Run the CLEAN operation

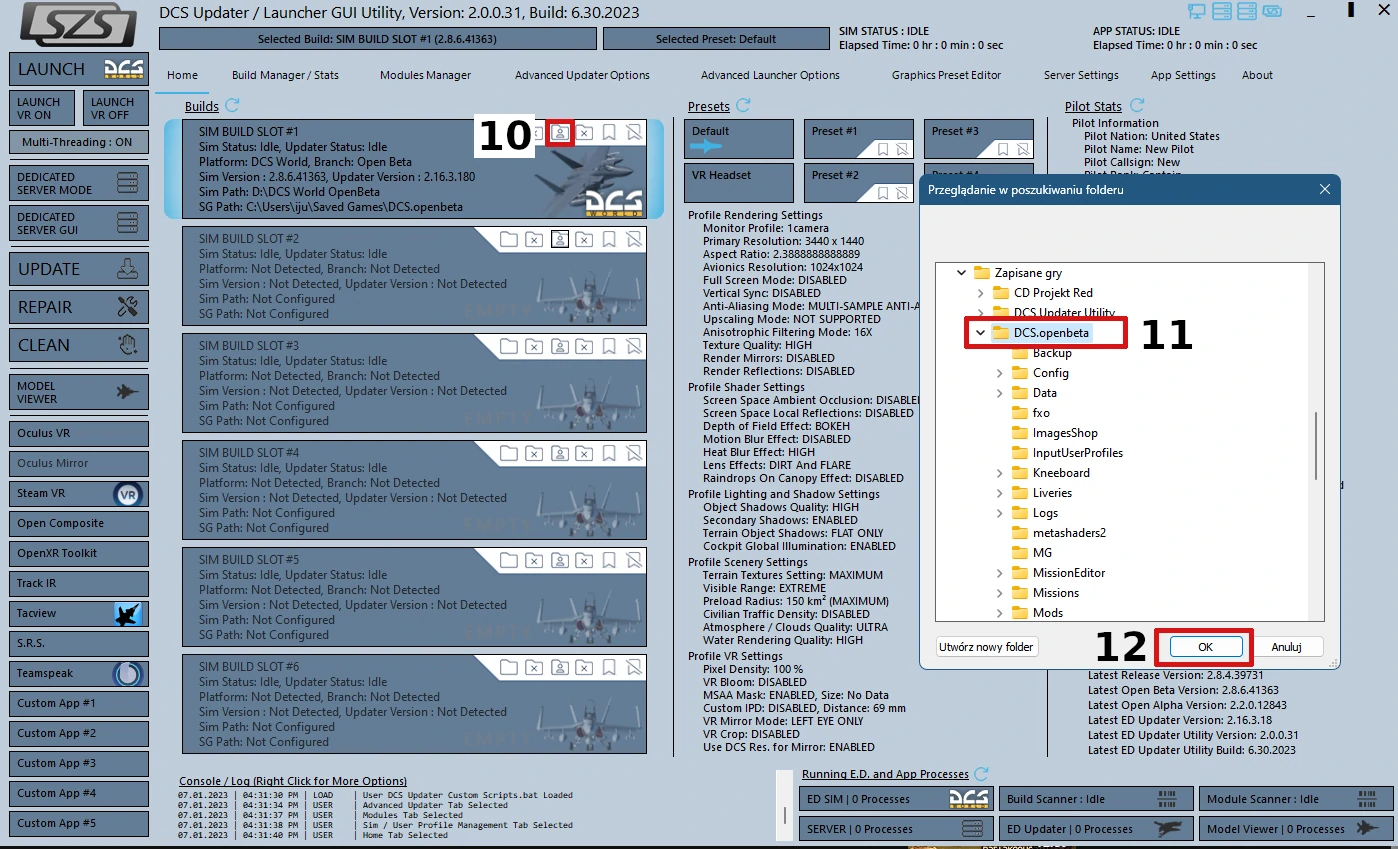click(x=79, y=345)
